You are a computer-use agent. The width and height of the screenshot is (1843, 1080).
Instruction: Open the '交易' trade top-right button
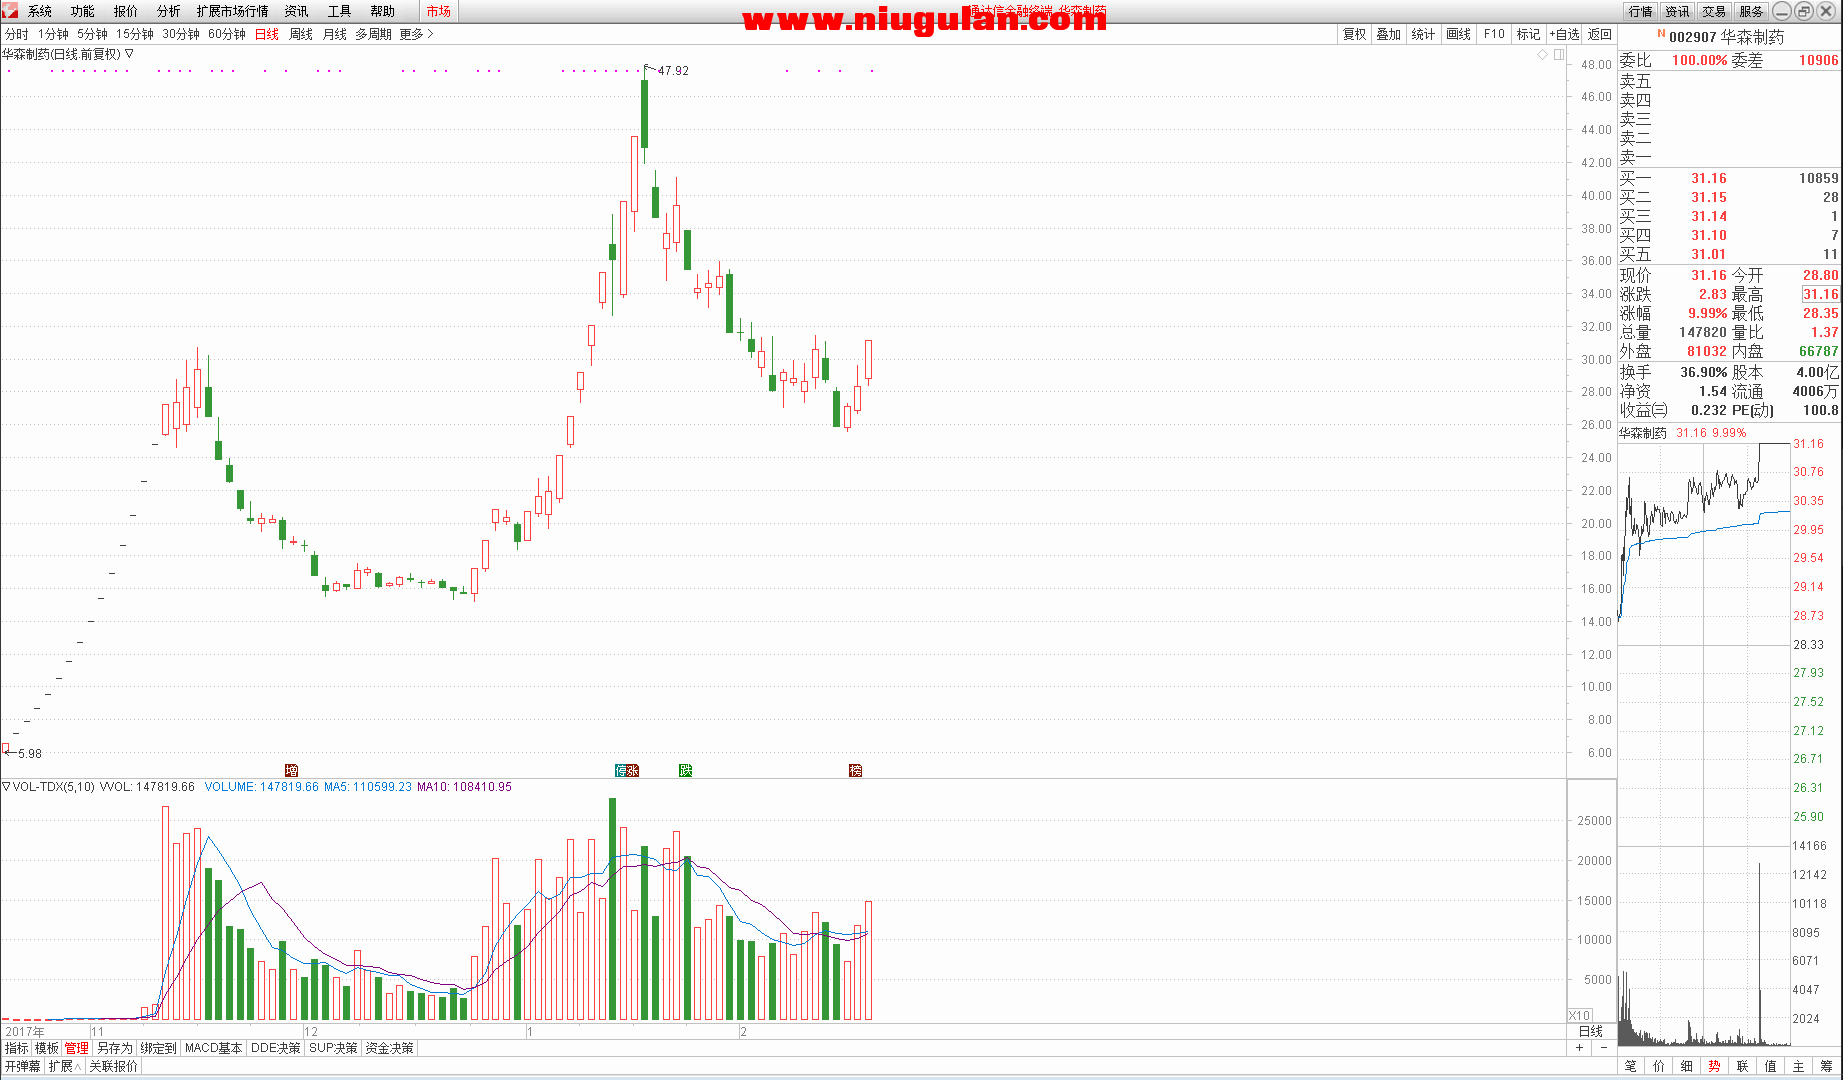tap(1715, 12)
